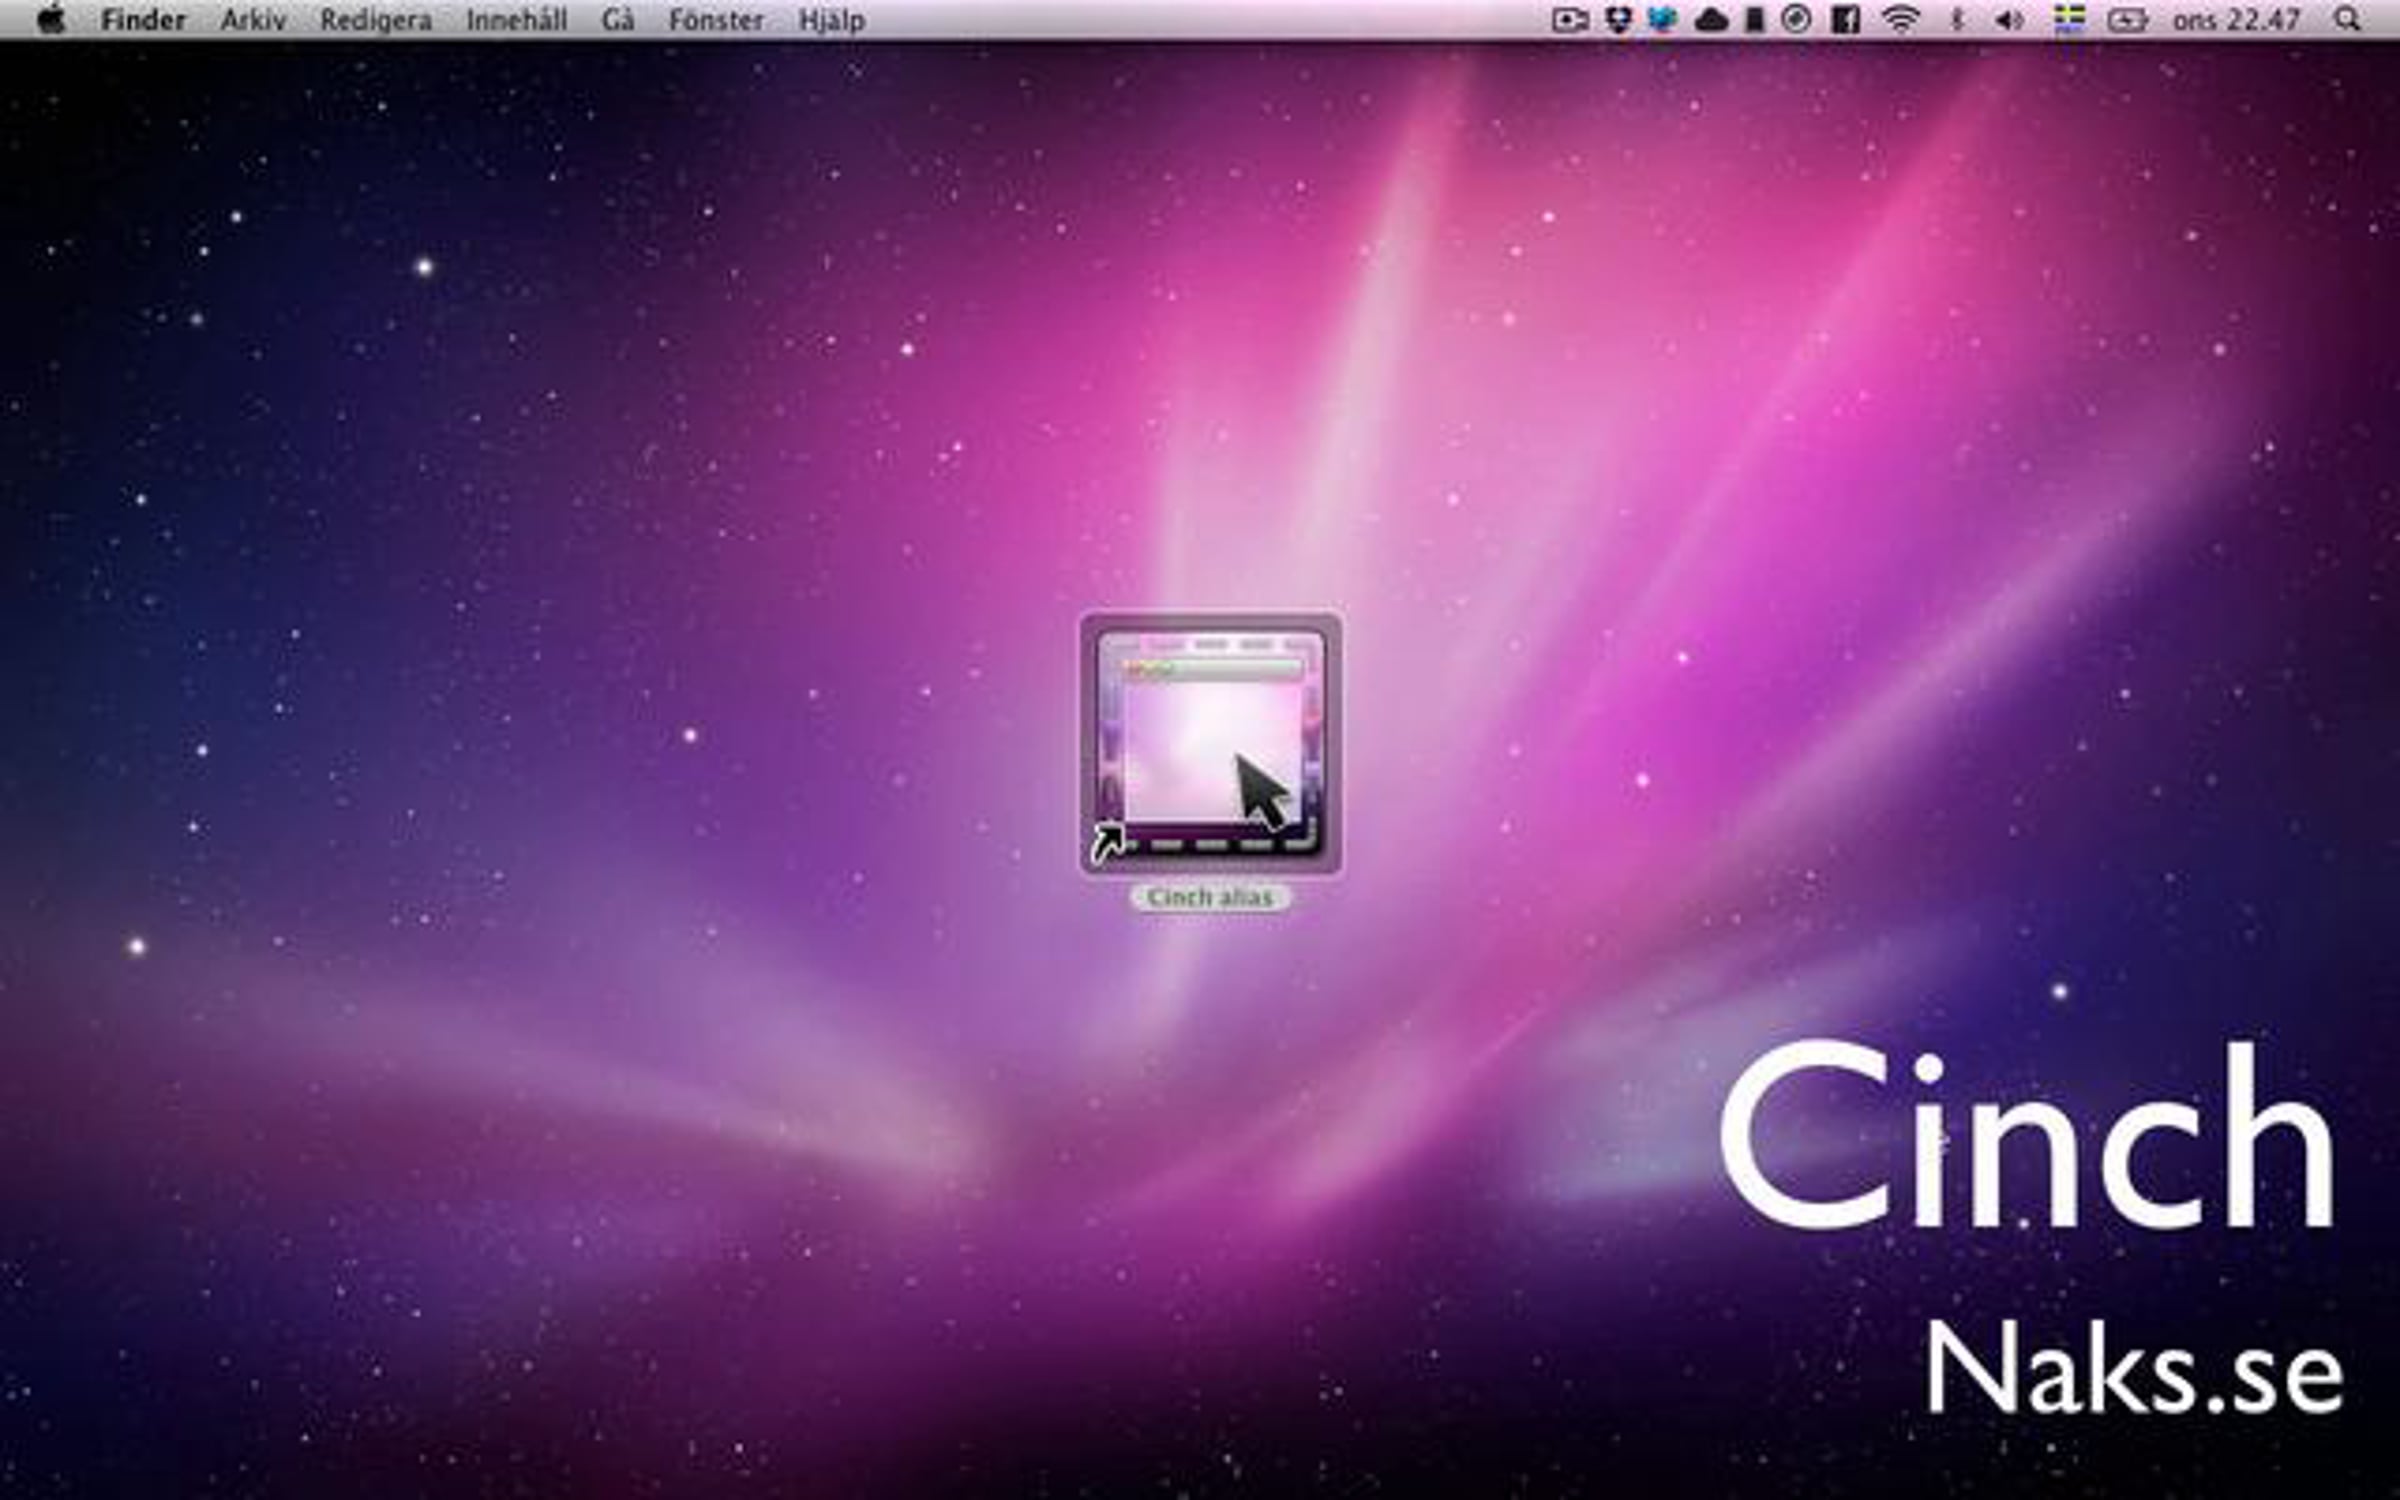Image resolution: width=2400 pixels, height=1500 pixels.
Task: Click the Cinch alias file name label
Action: [1210, 897]
